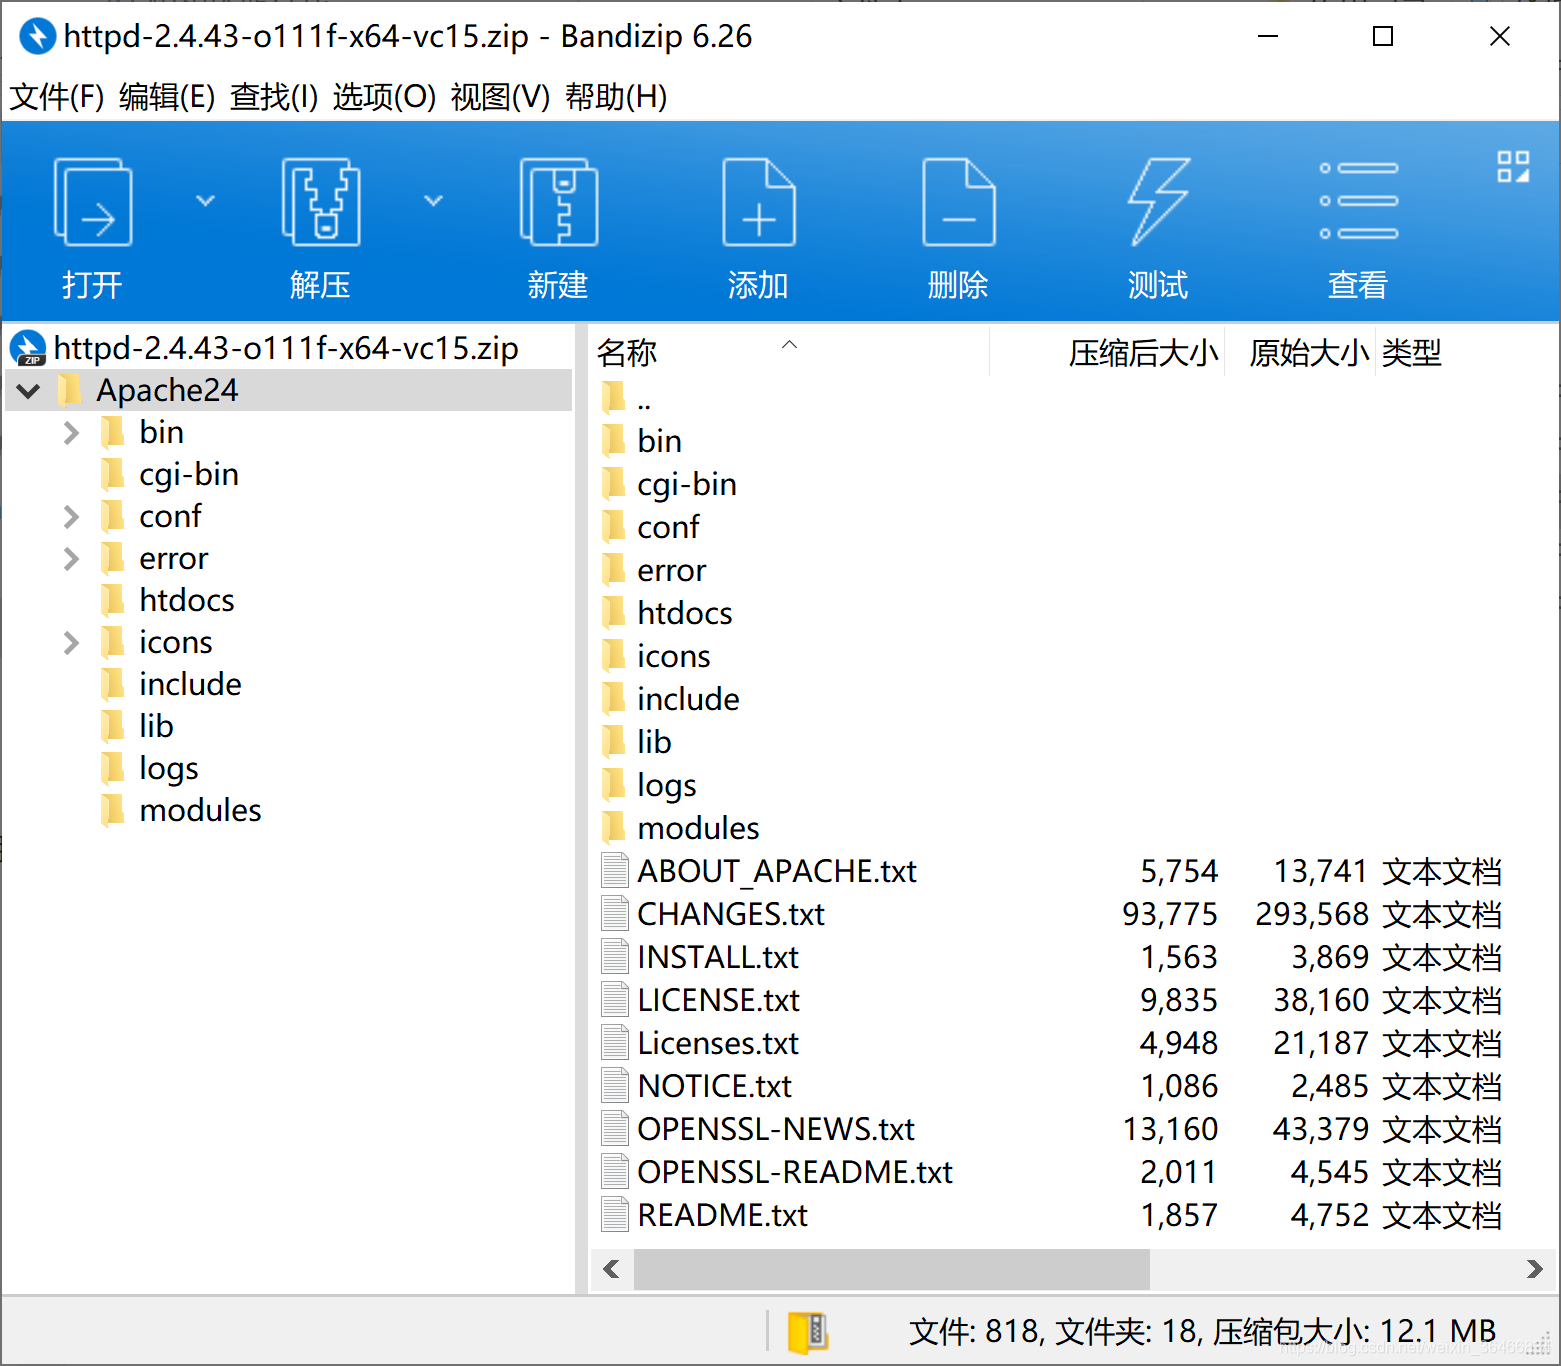
Task: Select lib folder in the tree
Action: [x=156, y=726]
